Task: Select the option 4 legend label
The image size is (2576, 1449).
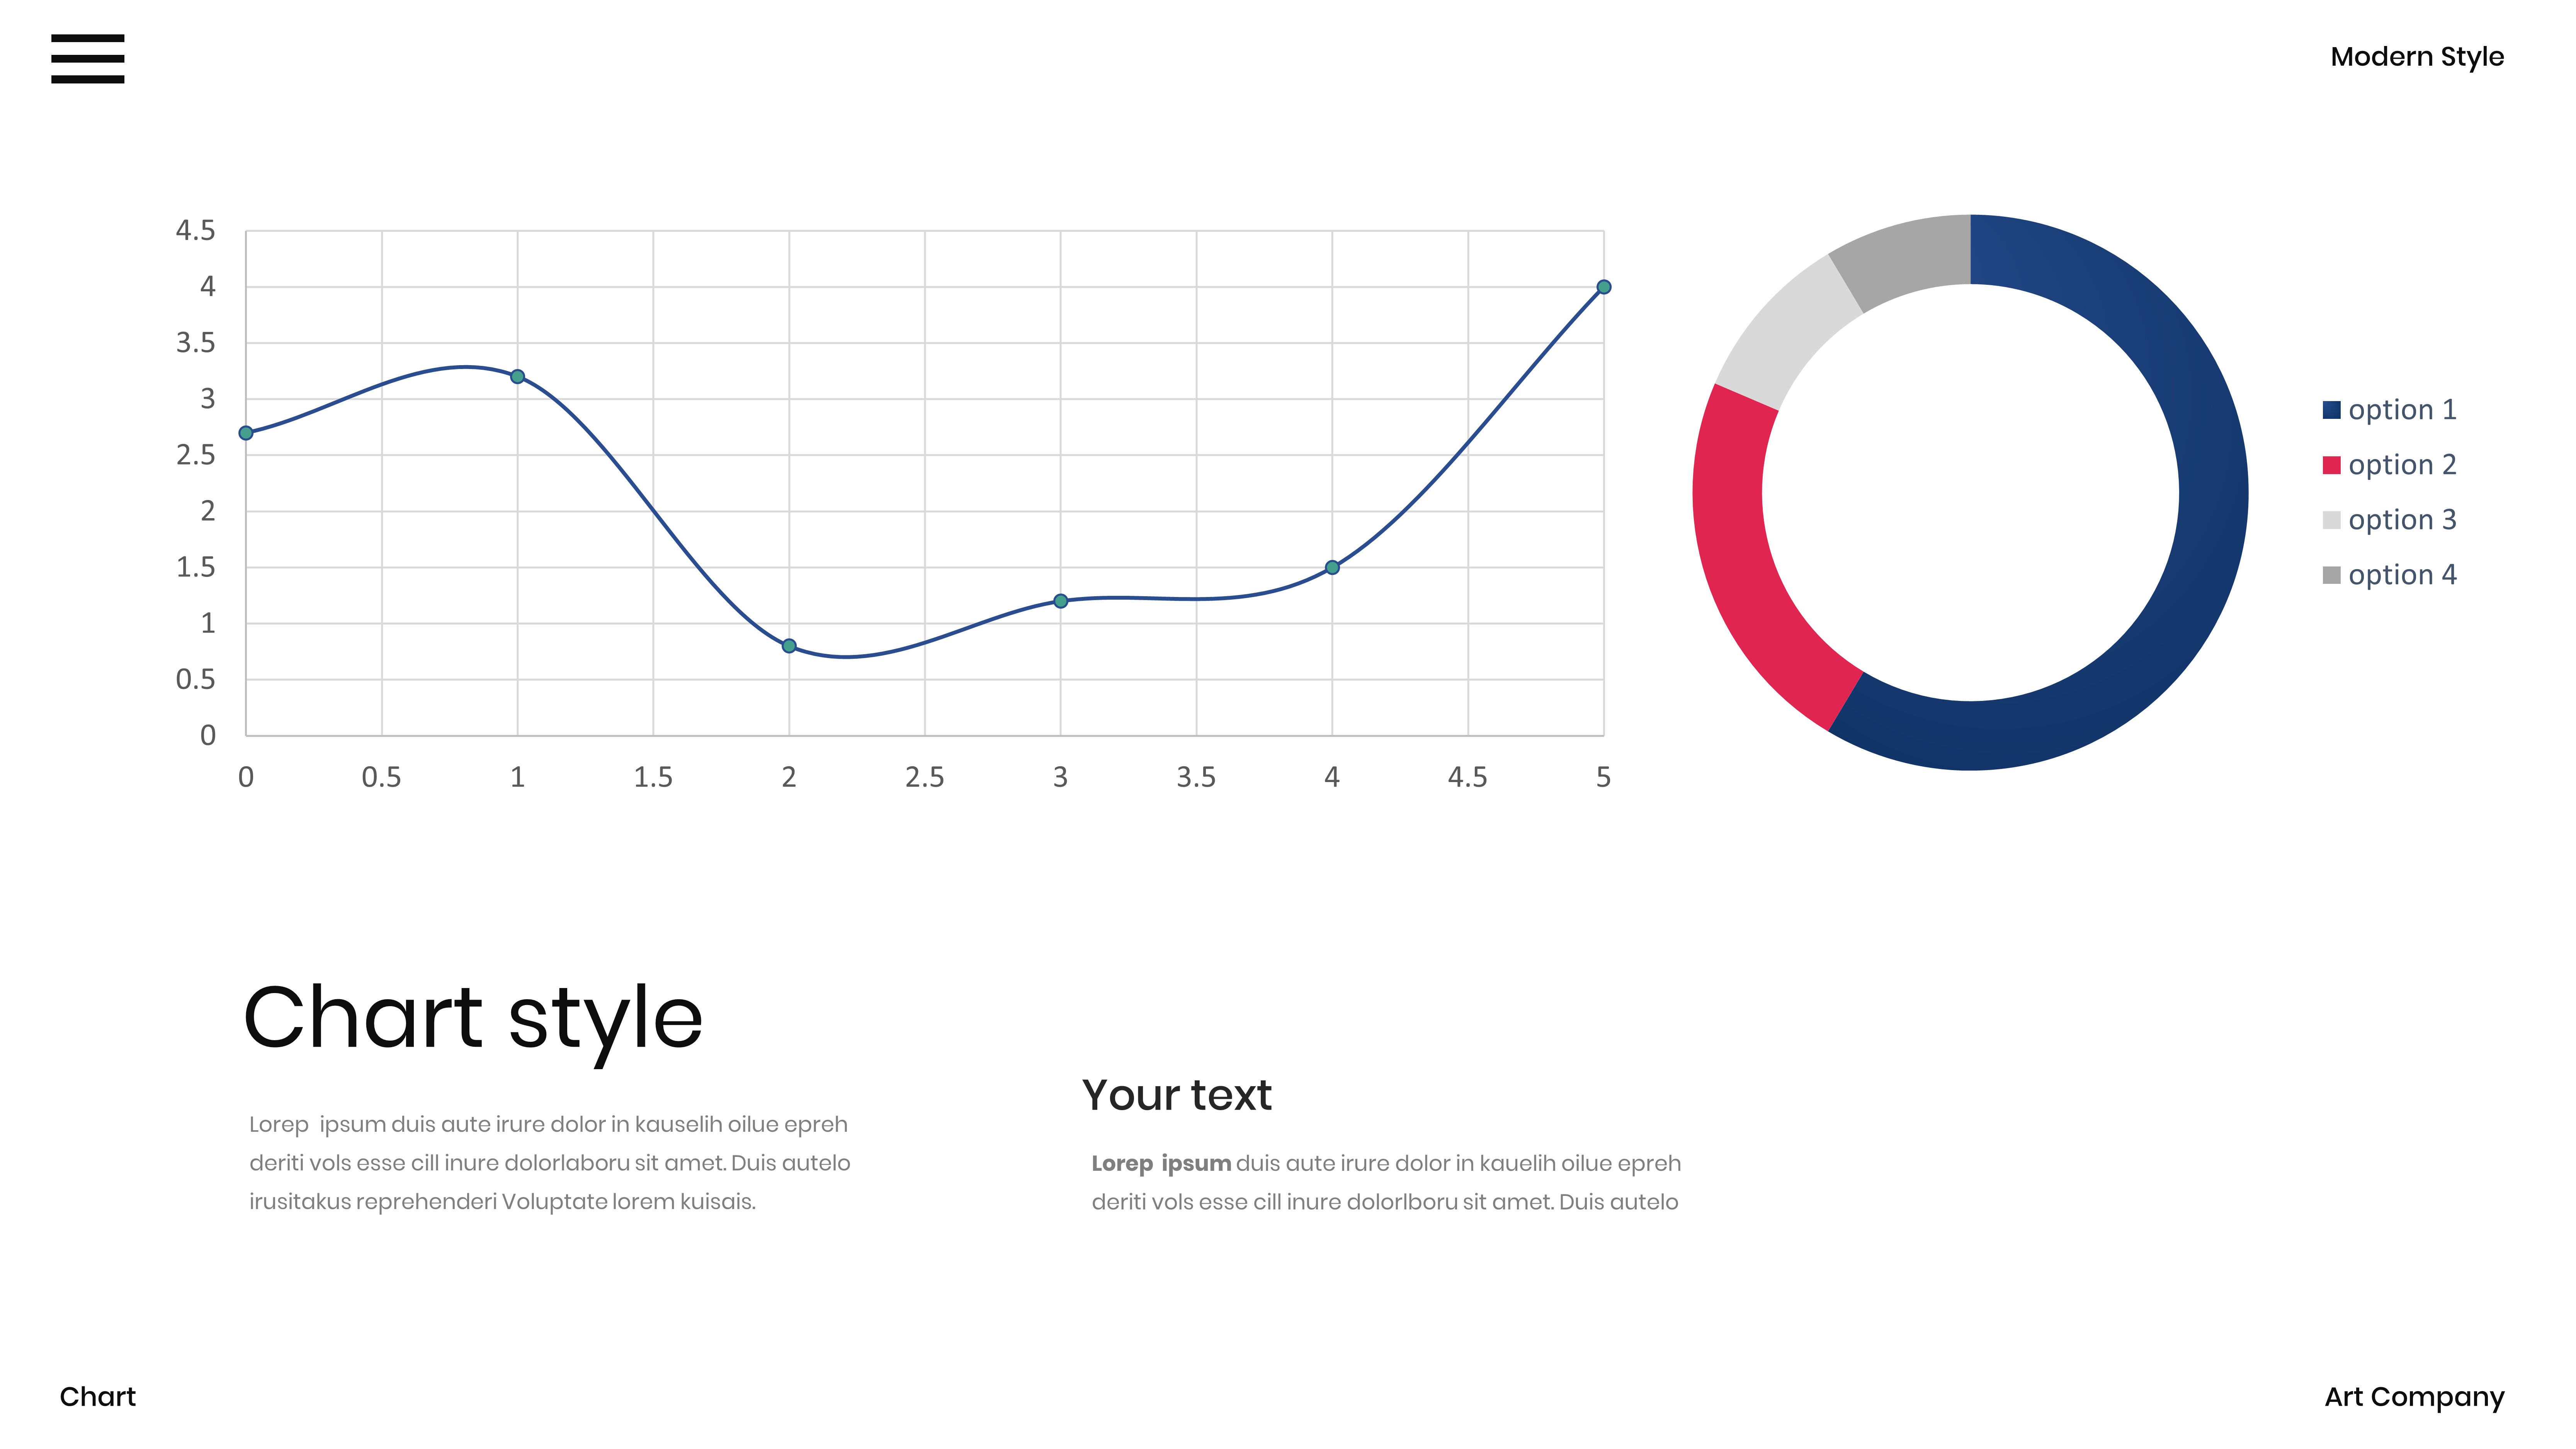Action: pos(2402,575)
